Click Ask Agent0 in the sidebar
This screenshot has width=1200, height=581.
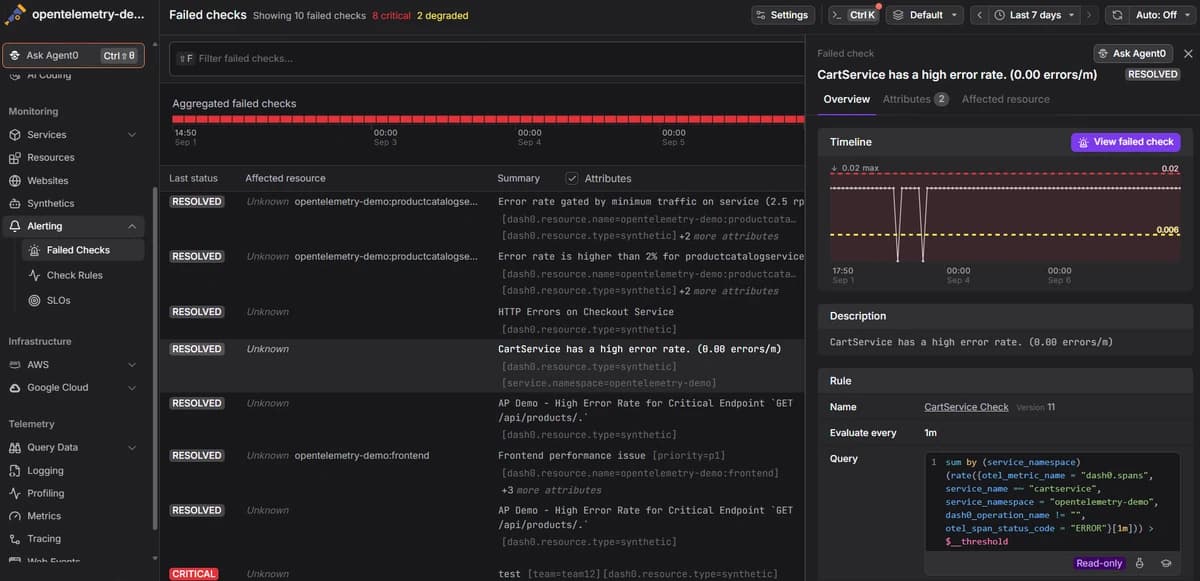[73, 56]
